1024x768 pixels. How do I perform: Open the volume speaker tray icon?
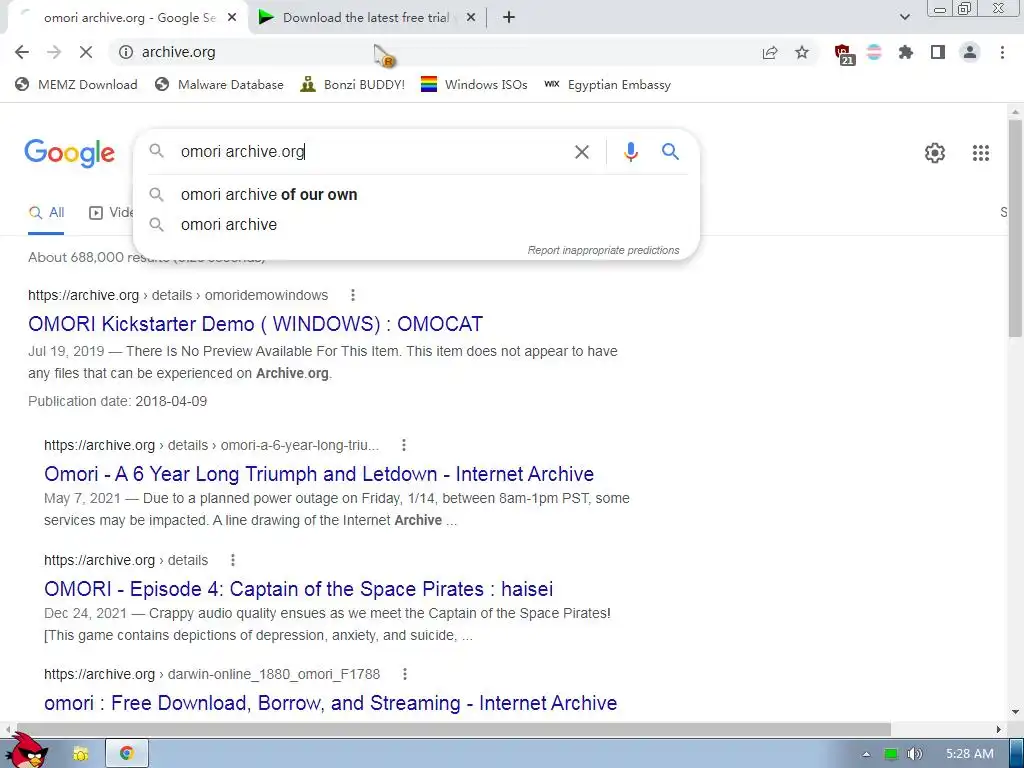[914, 754]
